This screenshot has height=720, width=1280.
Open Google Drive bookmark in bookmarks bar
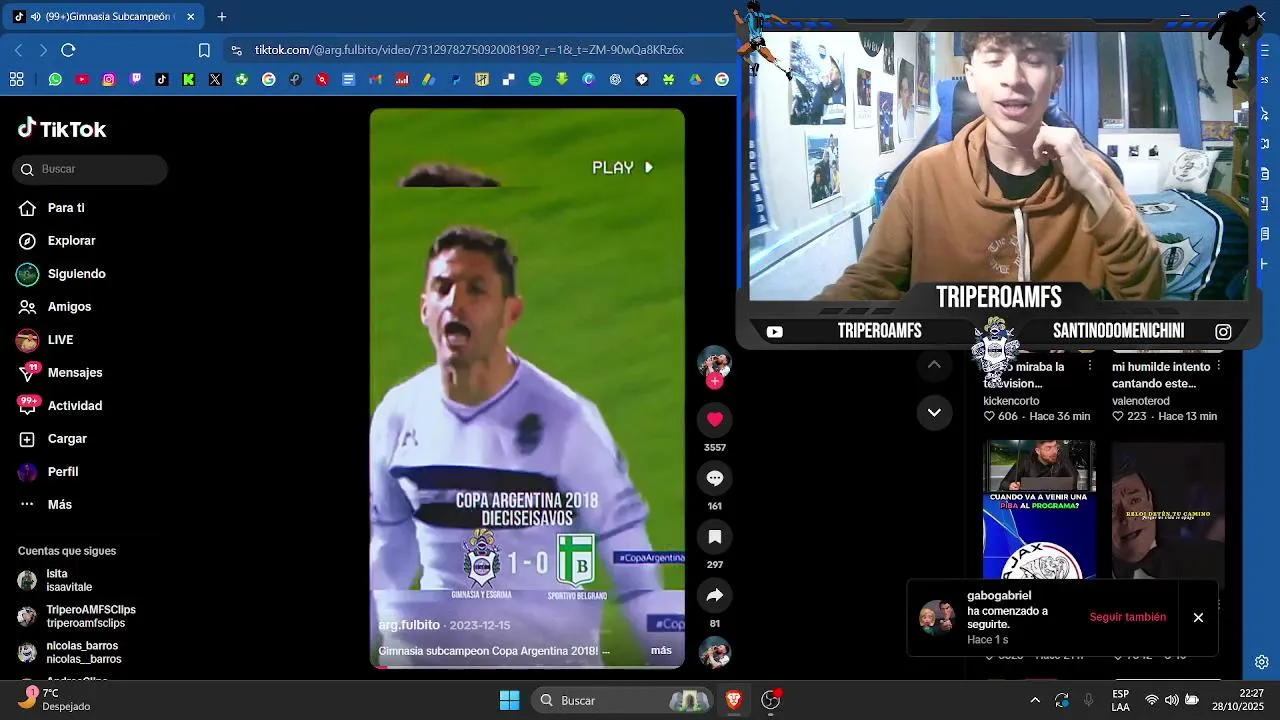(x=695, y=79)
